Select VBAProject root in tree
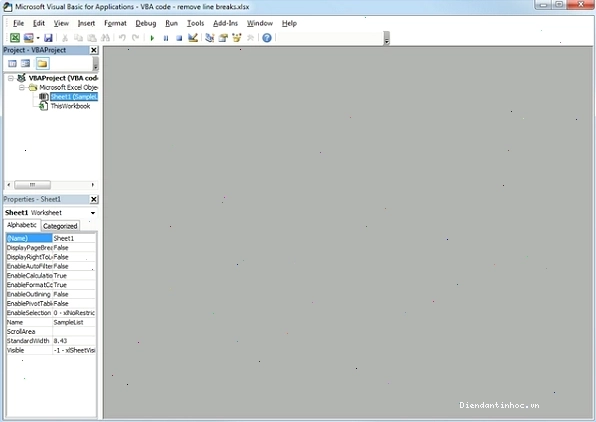 tap(63, 78)
